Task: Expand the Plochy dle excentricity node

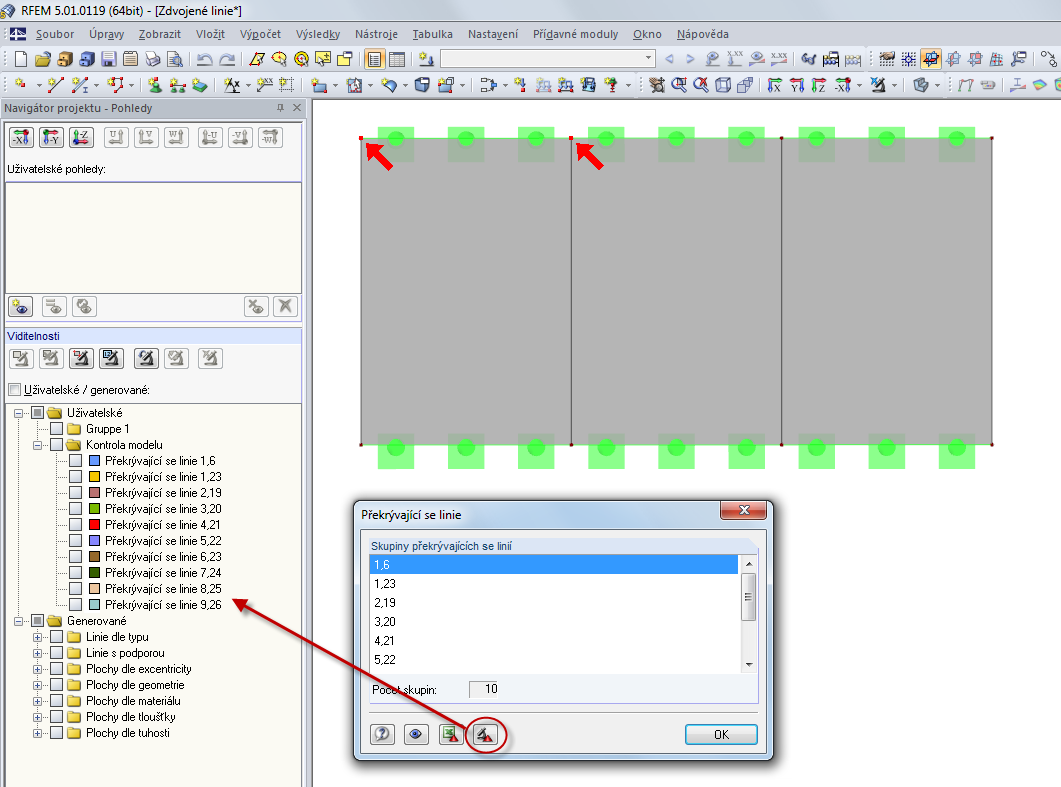Action: click(x=38, y=669)
